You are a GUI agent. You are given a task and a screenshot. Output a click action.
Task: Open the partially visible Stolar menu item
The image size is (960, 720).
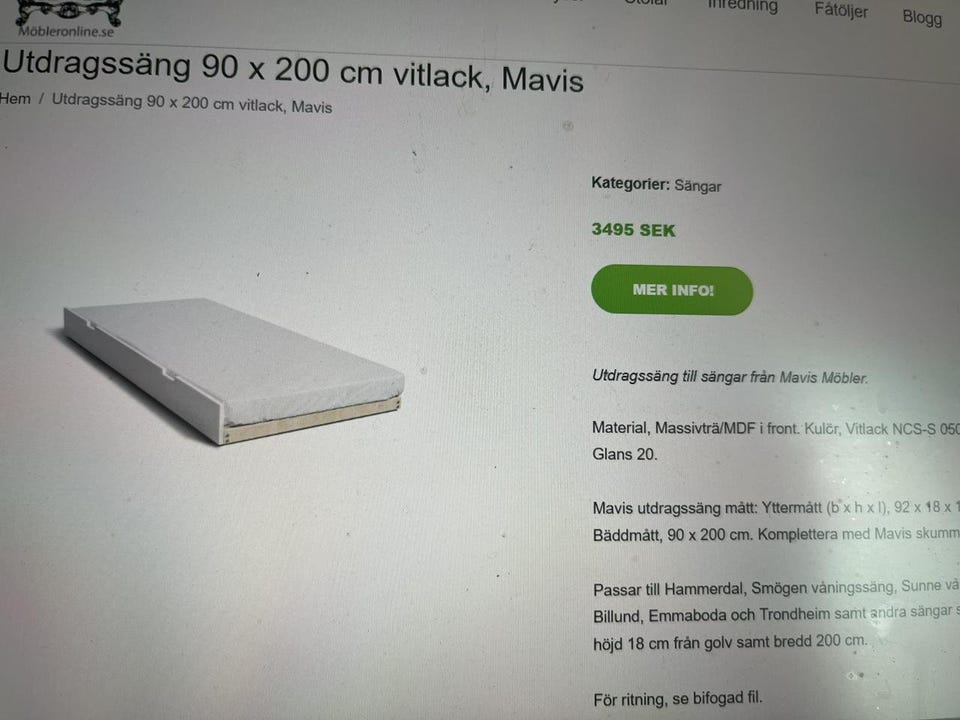coord(647,2)
